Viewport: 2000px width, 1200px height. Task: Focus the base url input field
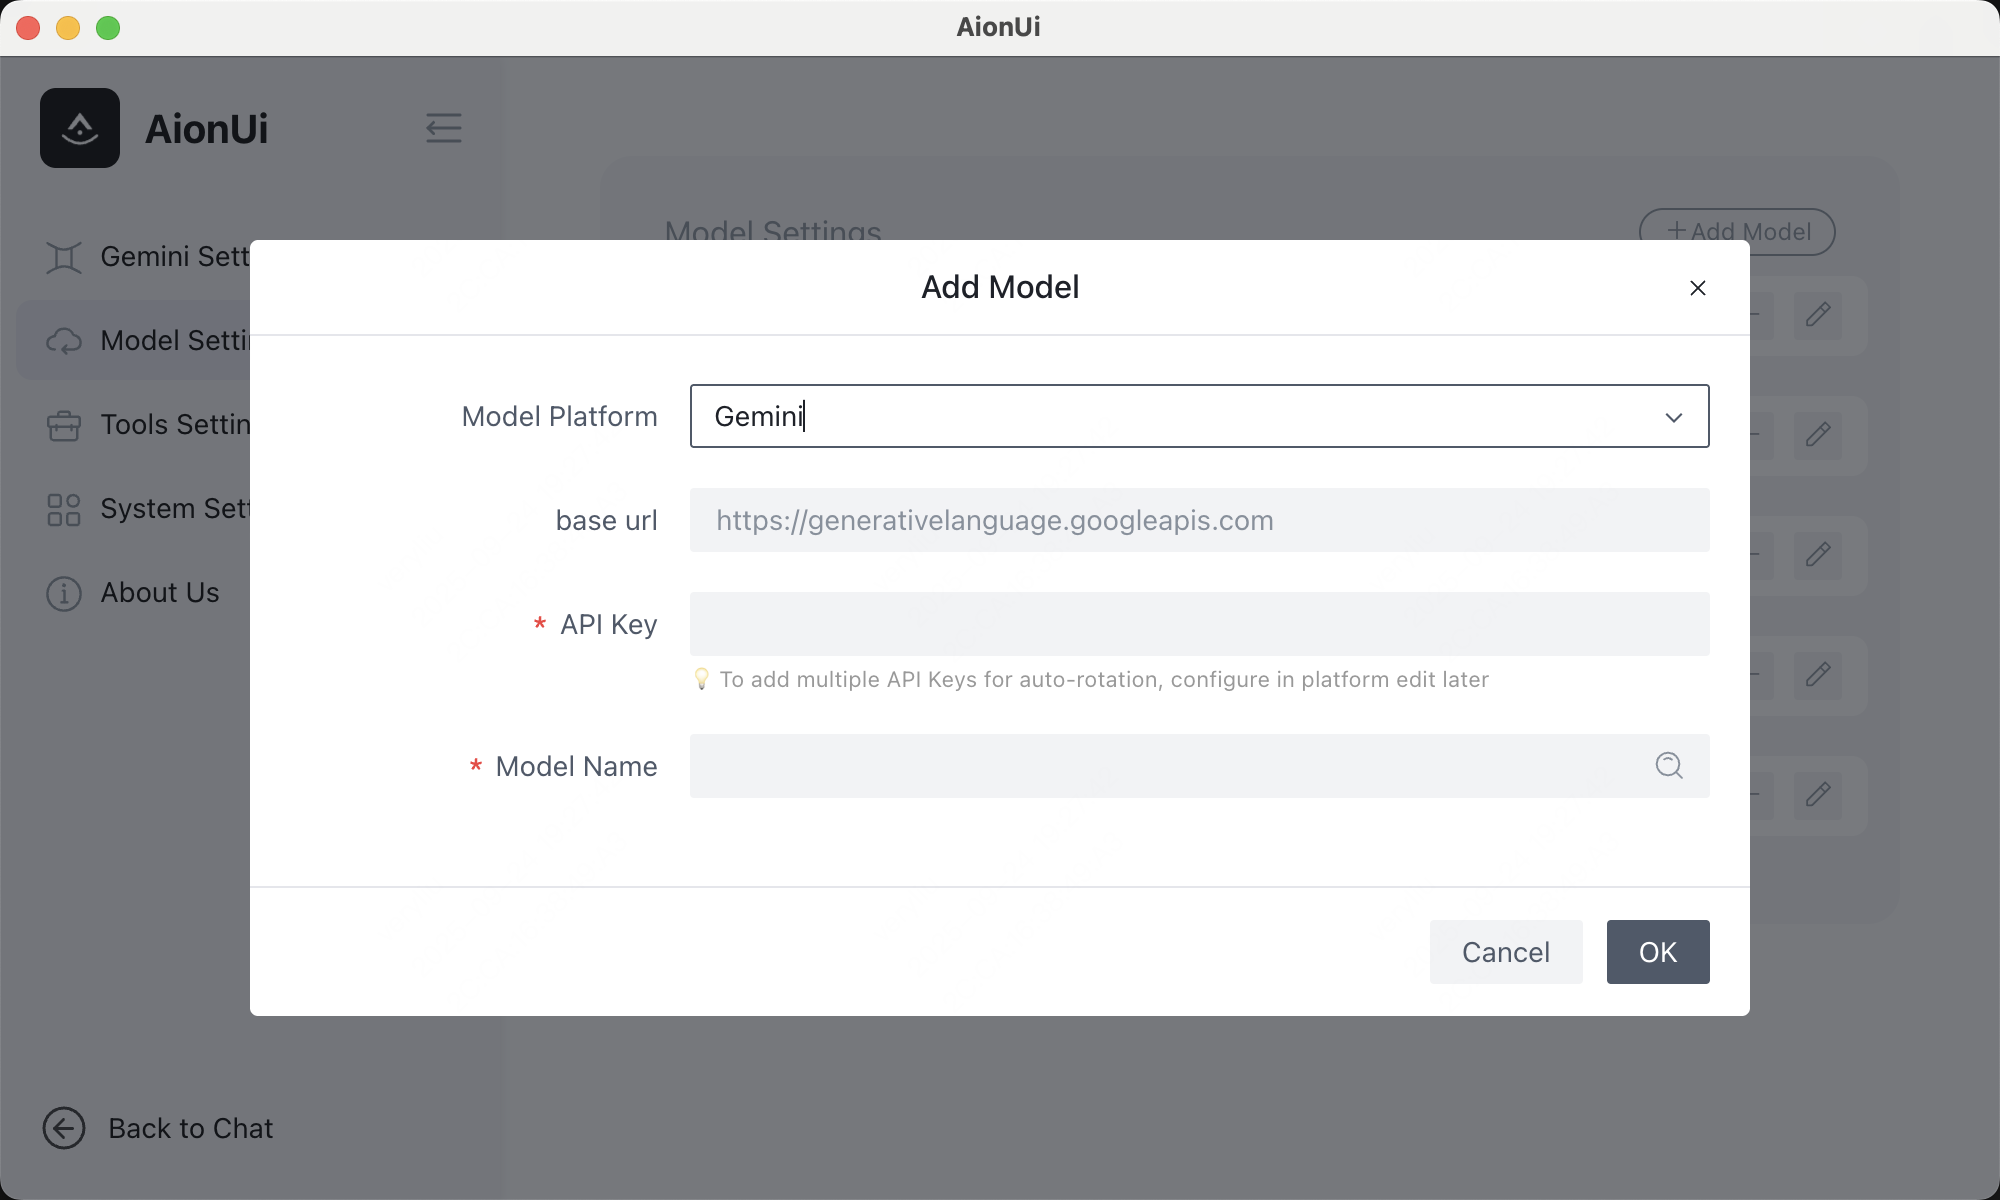point(1199,520)
